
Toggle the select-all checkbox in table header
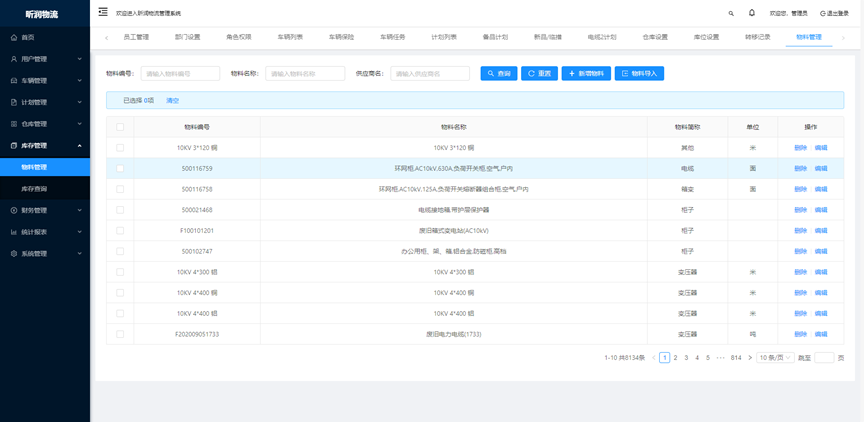click(x=120, y=127)
